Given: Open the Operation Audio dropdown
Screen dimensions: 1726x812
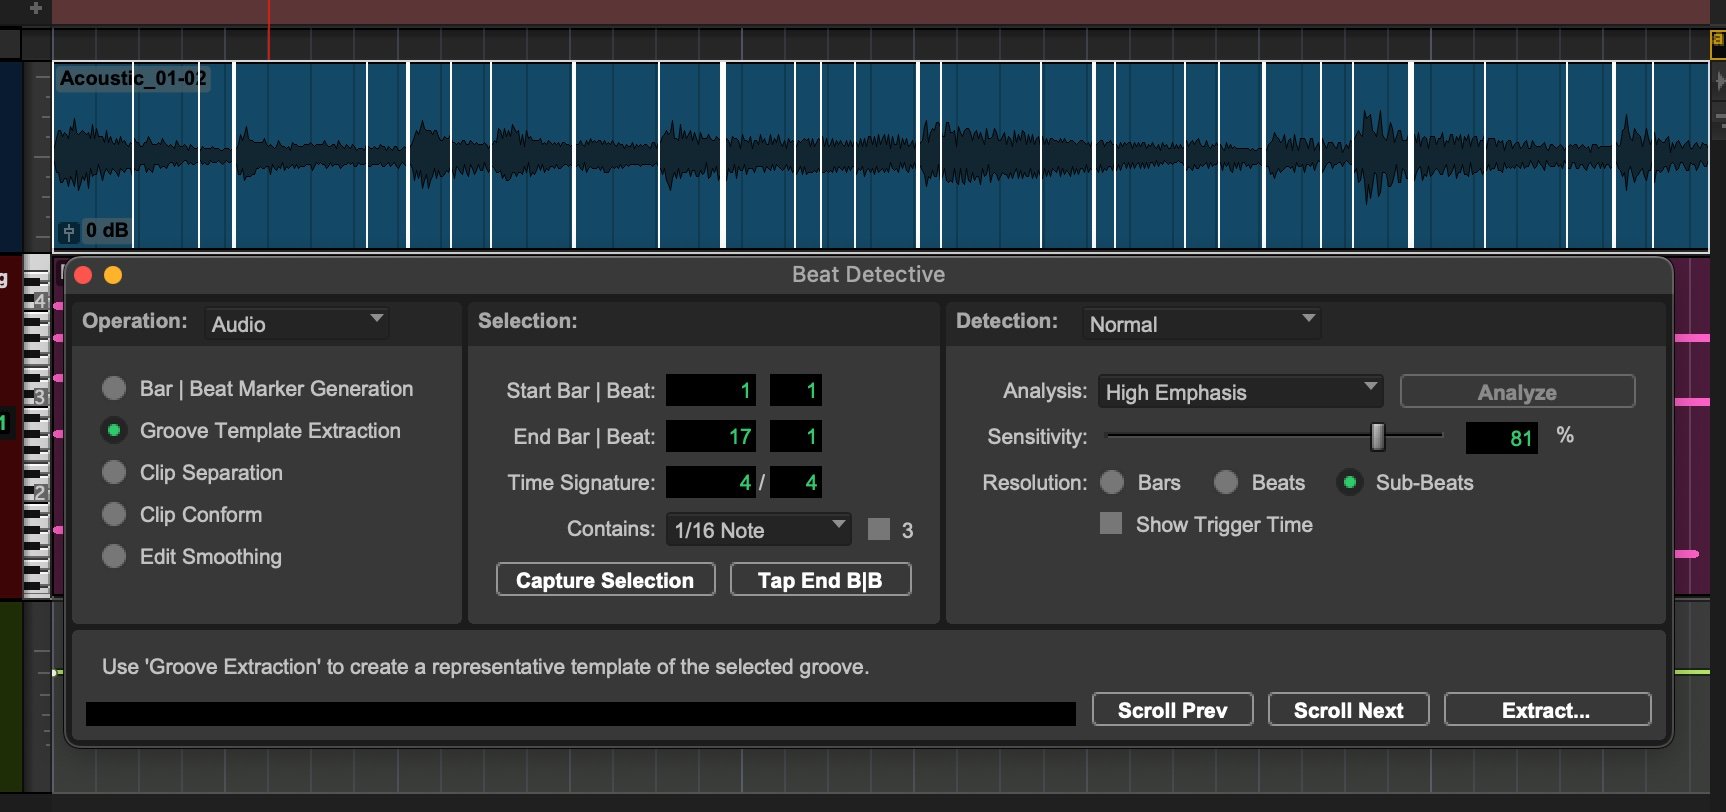Looking at the screenshot, I should pos(296,324).
